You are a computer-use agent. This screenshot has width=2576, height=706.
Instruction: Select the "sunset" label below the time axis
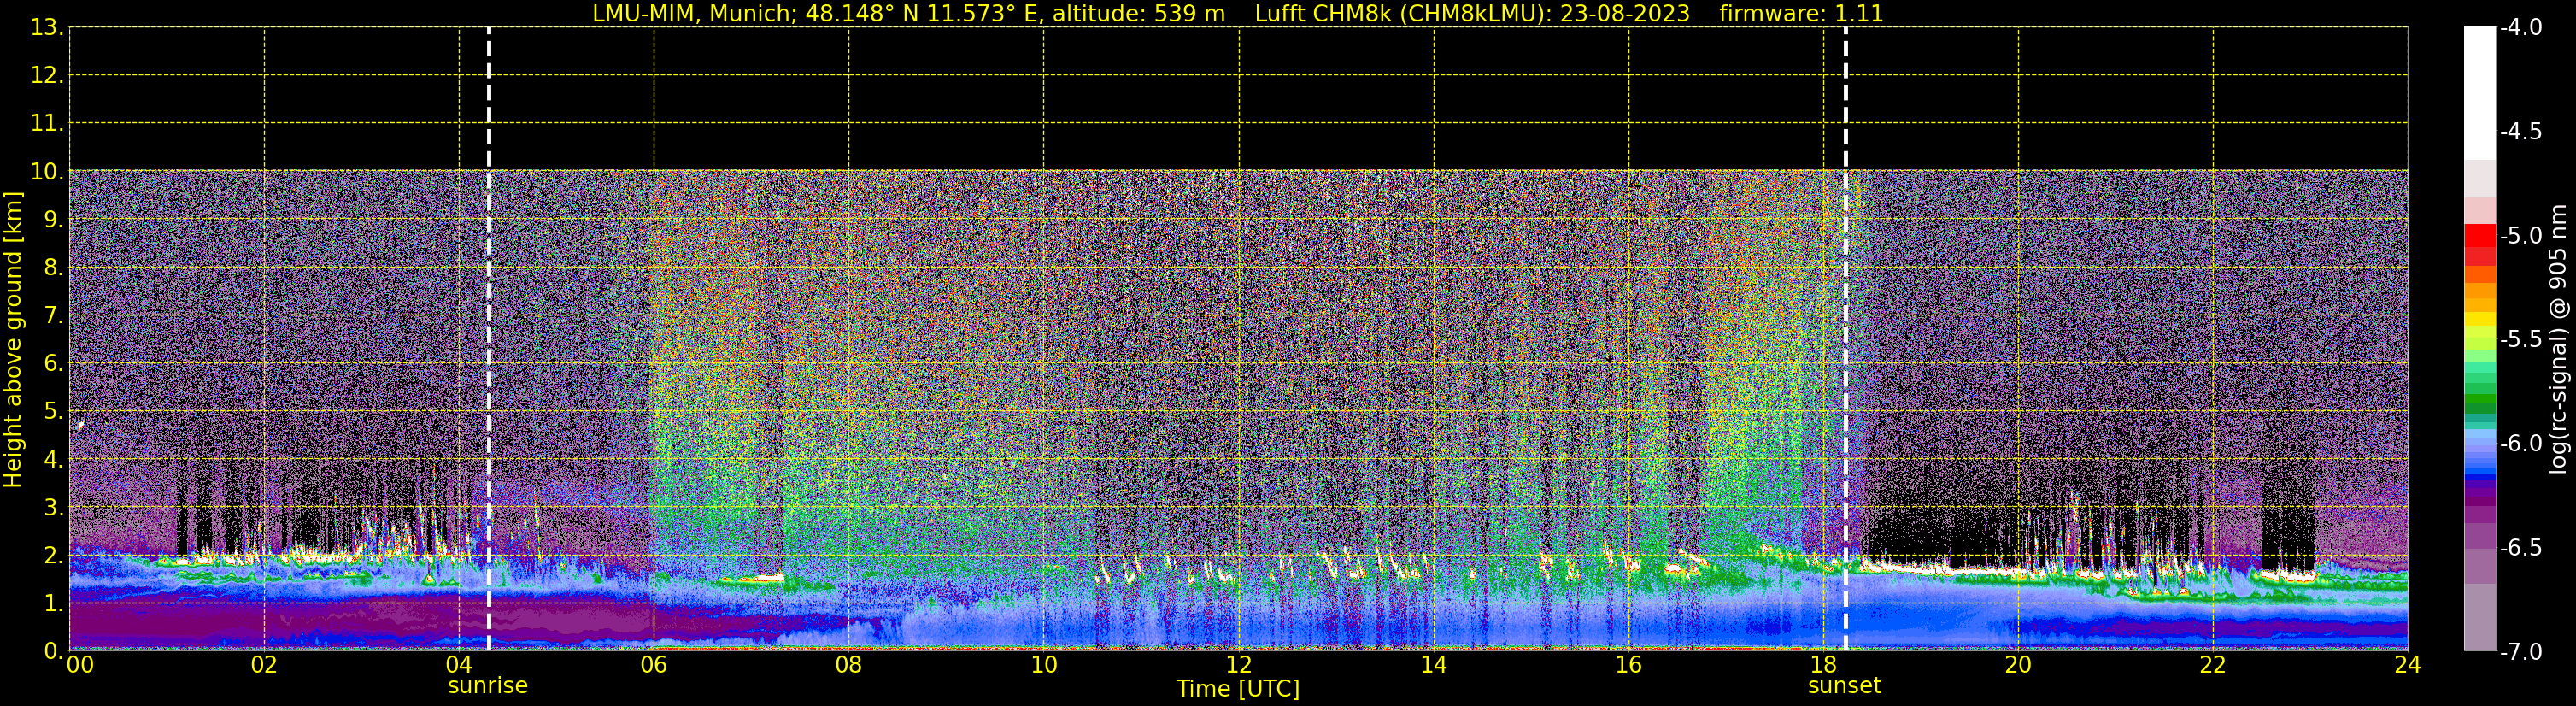[x=1845, y=686]
